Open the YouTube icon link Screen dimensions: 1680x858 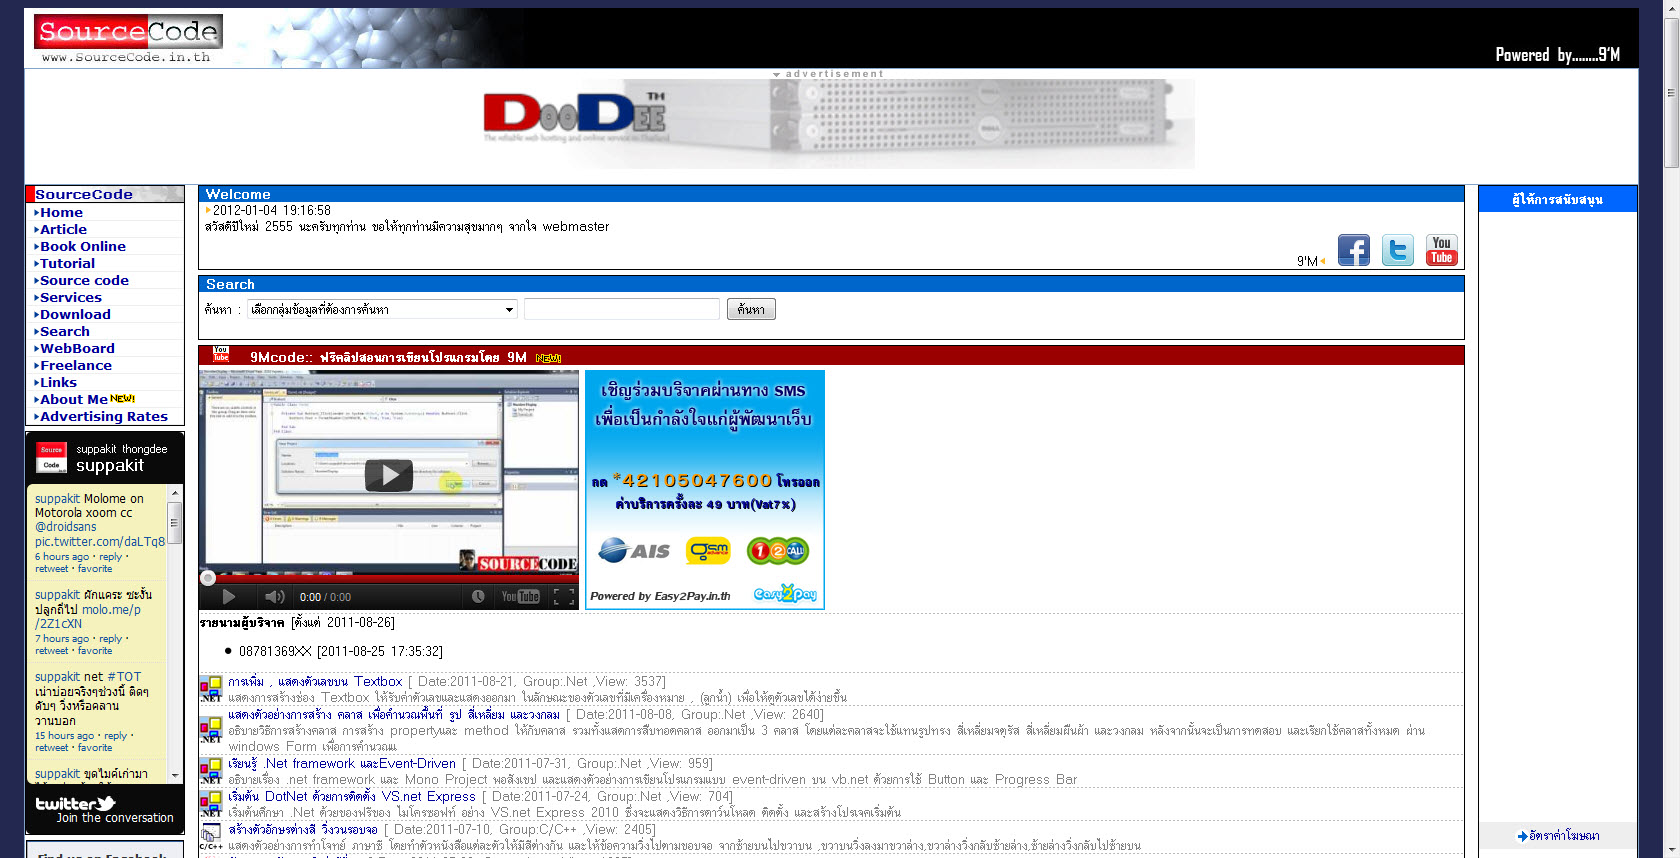click(1441, 250)
